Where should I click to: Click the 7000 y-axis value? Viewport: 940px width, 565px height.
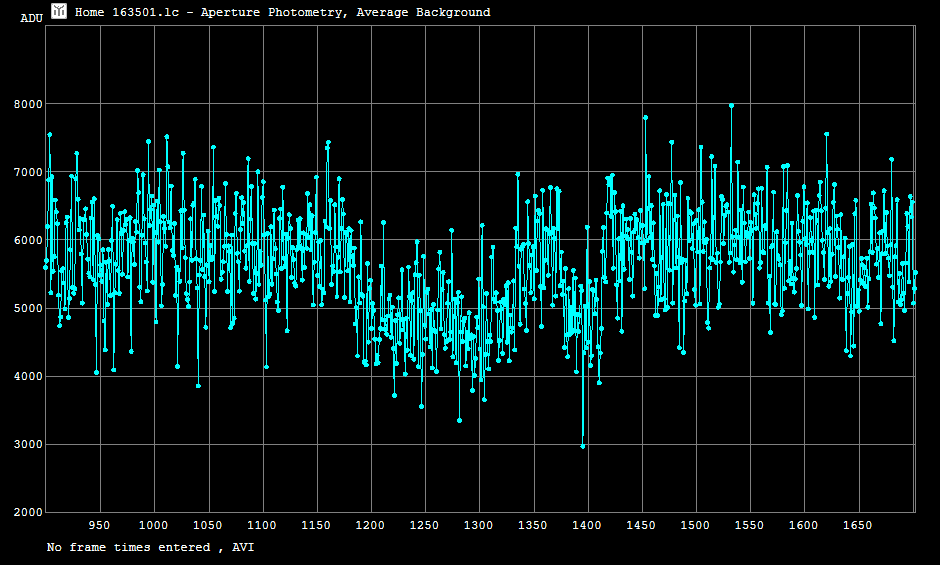click(29, 172)
